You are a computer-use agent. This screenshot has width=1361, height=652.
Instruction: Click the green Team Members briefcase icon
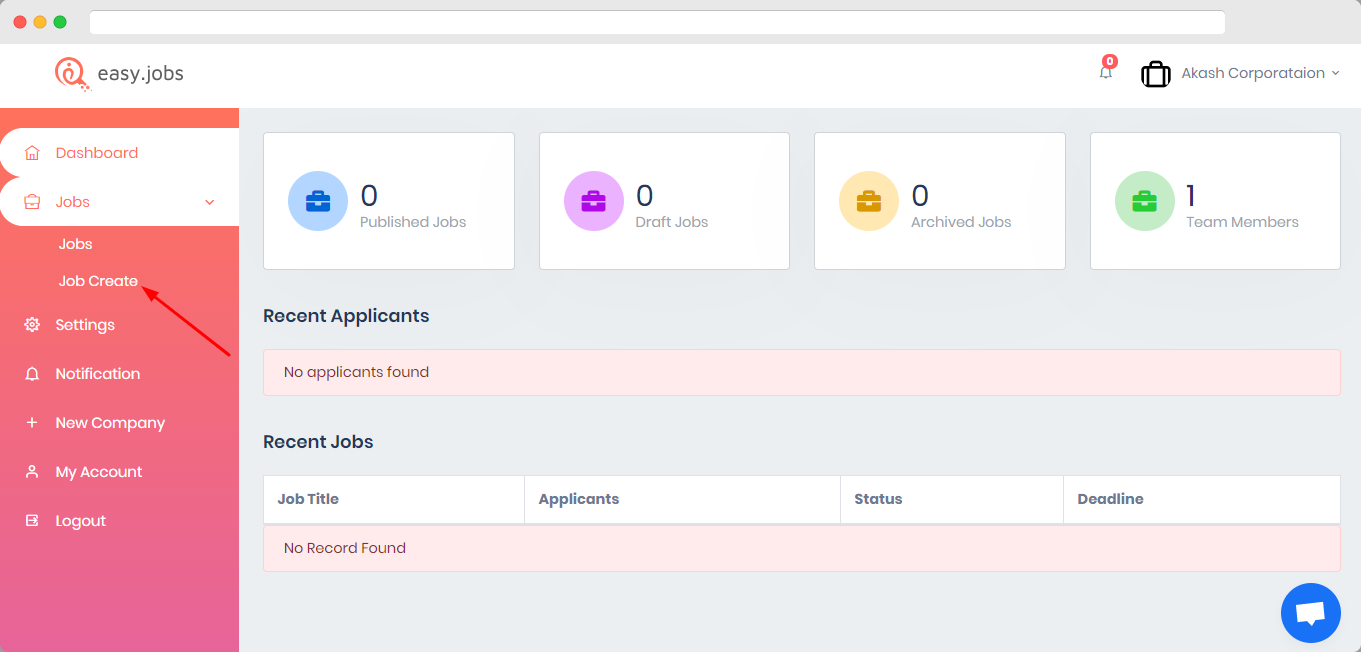coord(1145,201)
